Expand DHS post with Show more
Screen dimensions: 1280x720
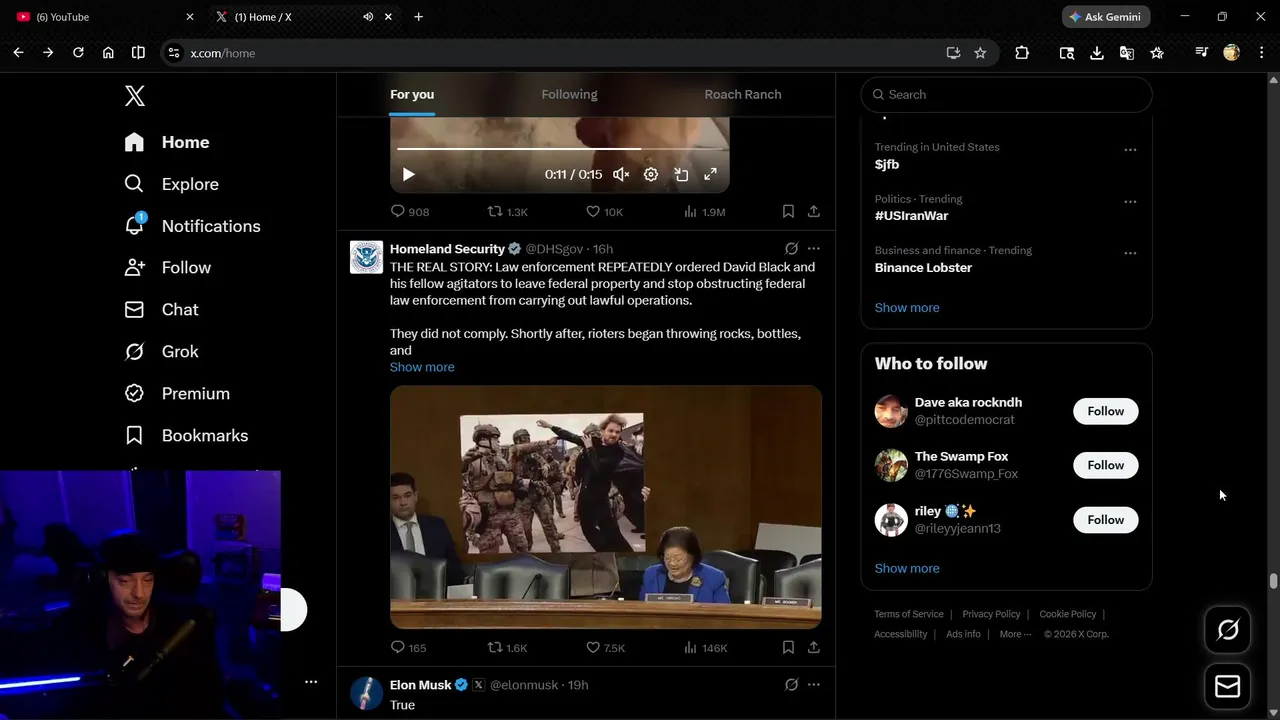(422, 367)
